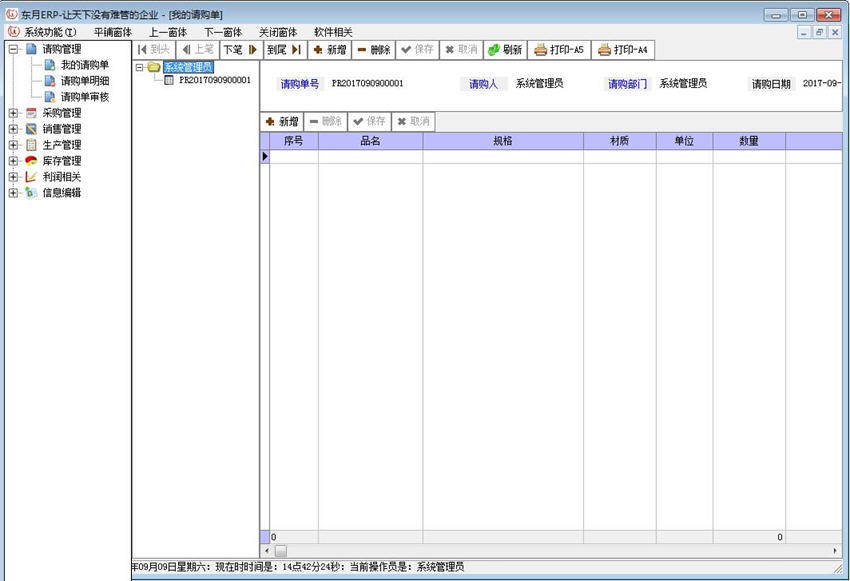Screen dimensions: 850x581
Task: Open the 平铺窗体 menu
Action: (113, 32)
